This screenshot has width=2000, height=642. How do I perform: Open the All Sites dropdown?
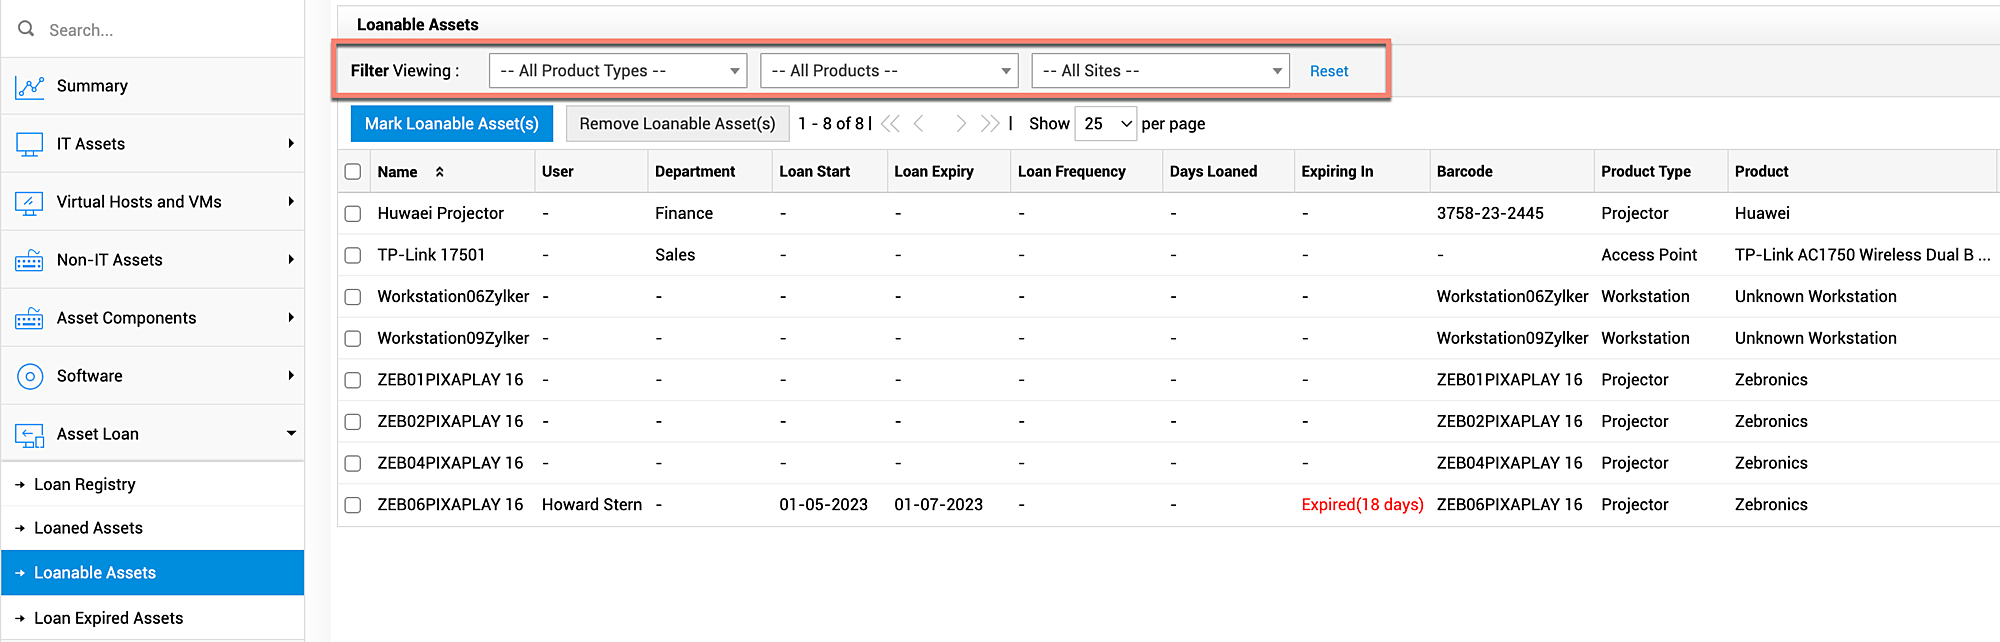click(x=1160, y=71)
